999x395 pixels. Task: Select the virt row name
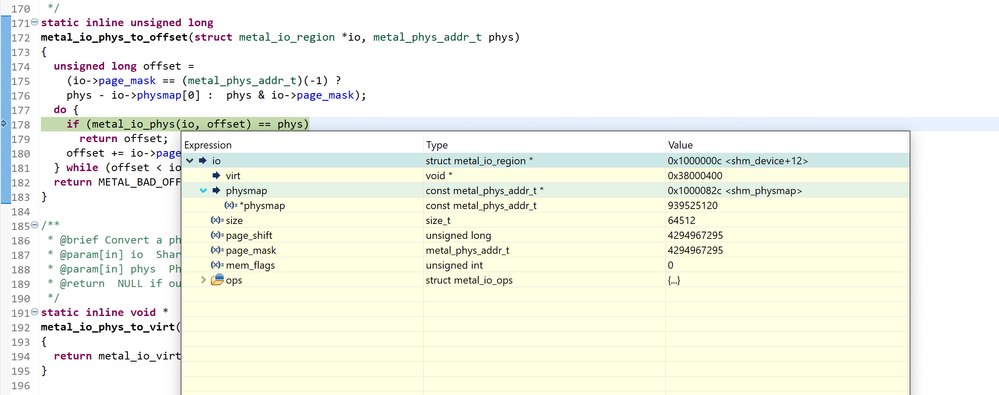pos(233,175)
